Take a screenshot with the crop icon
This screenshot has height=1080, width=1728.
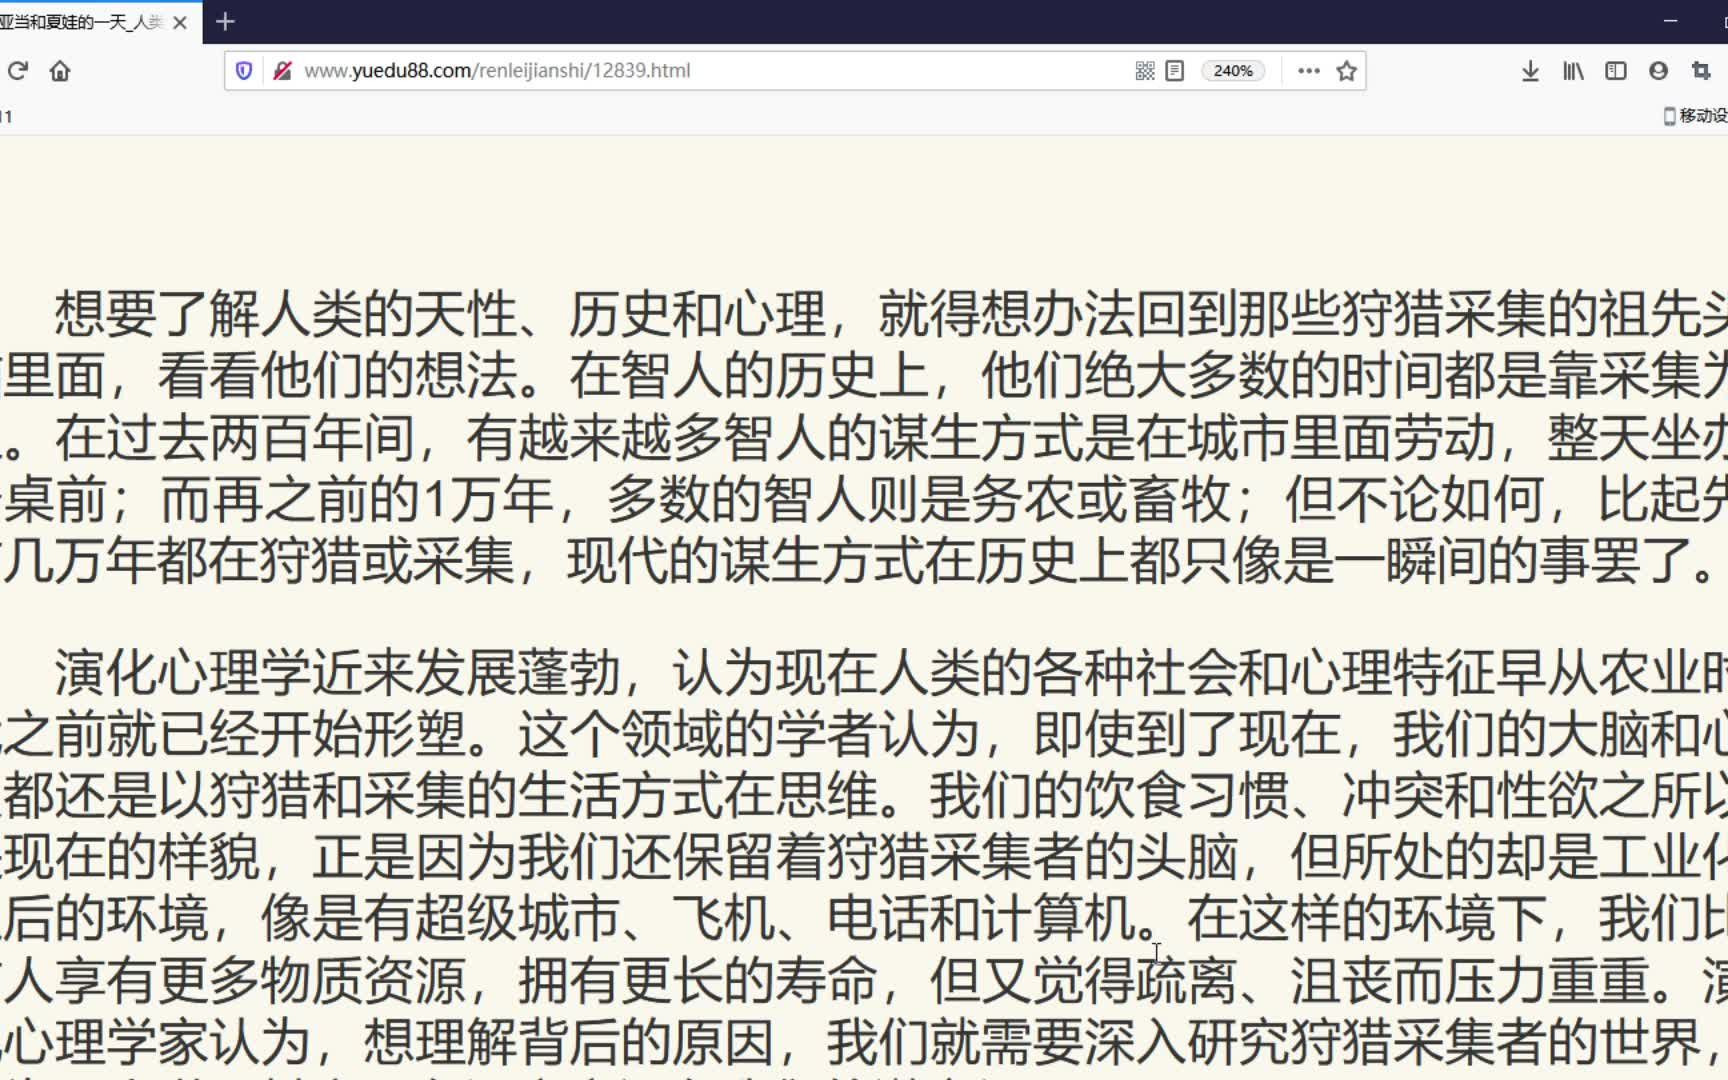click(1701, 71)
